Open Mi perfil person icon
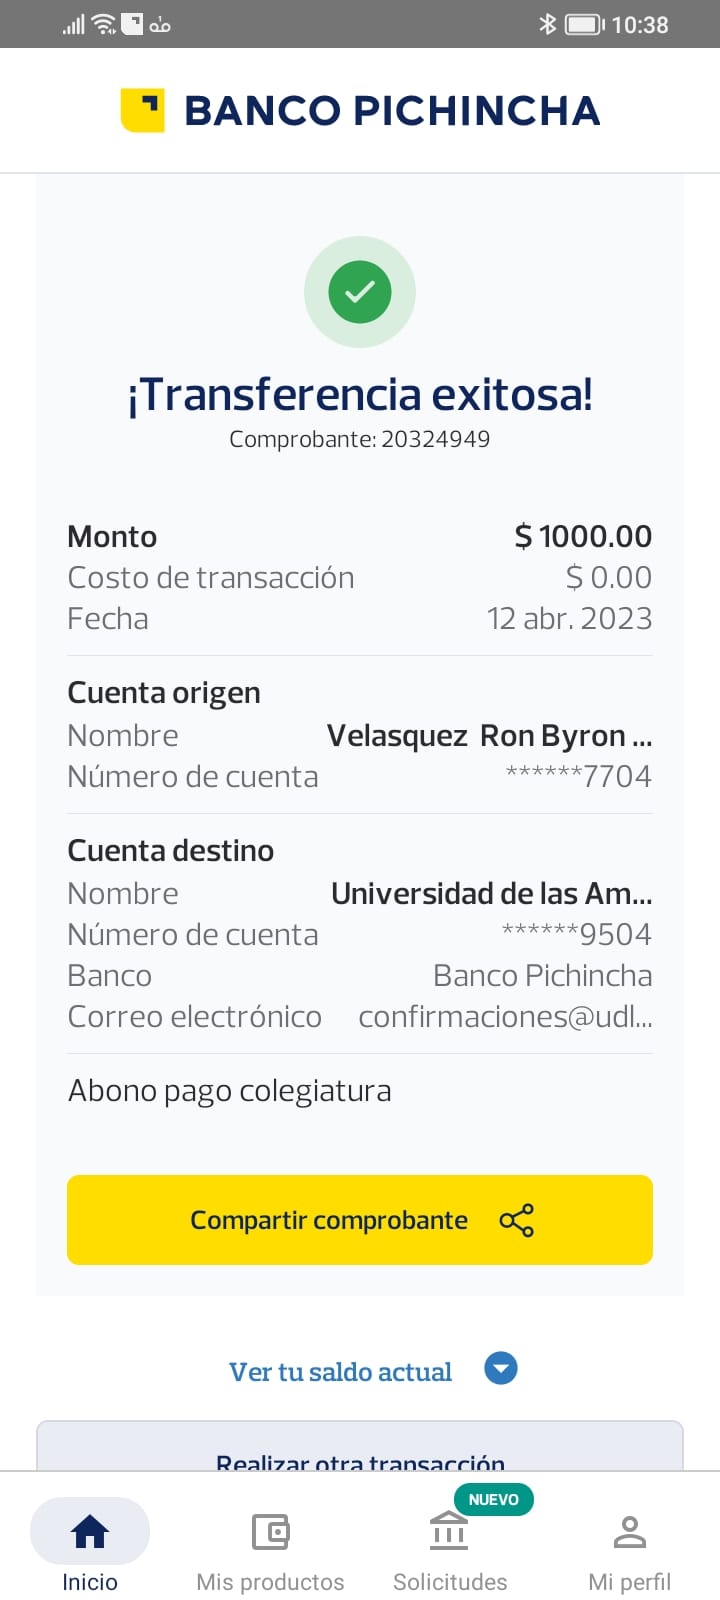720x1600 pixels. pos(629,1531)
